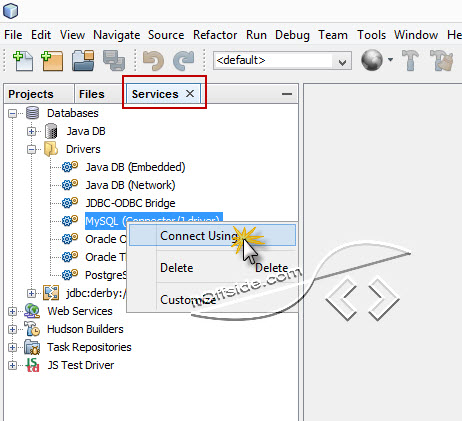Choose Customize in the context menu
462x421 pixels.
coord(212,300)
